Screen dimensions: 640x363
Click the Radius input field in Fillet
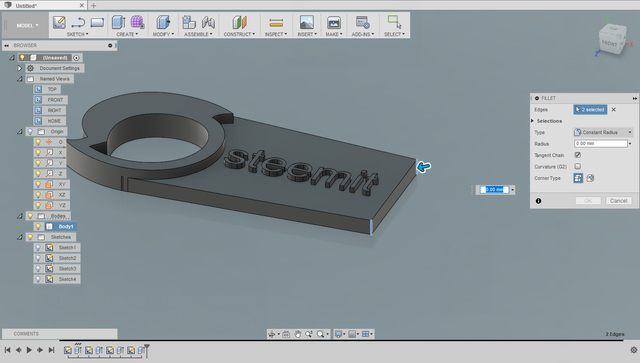[600, 144]
